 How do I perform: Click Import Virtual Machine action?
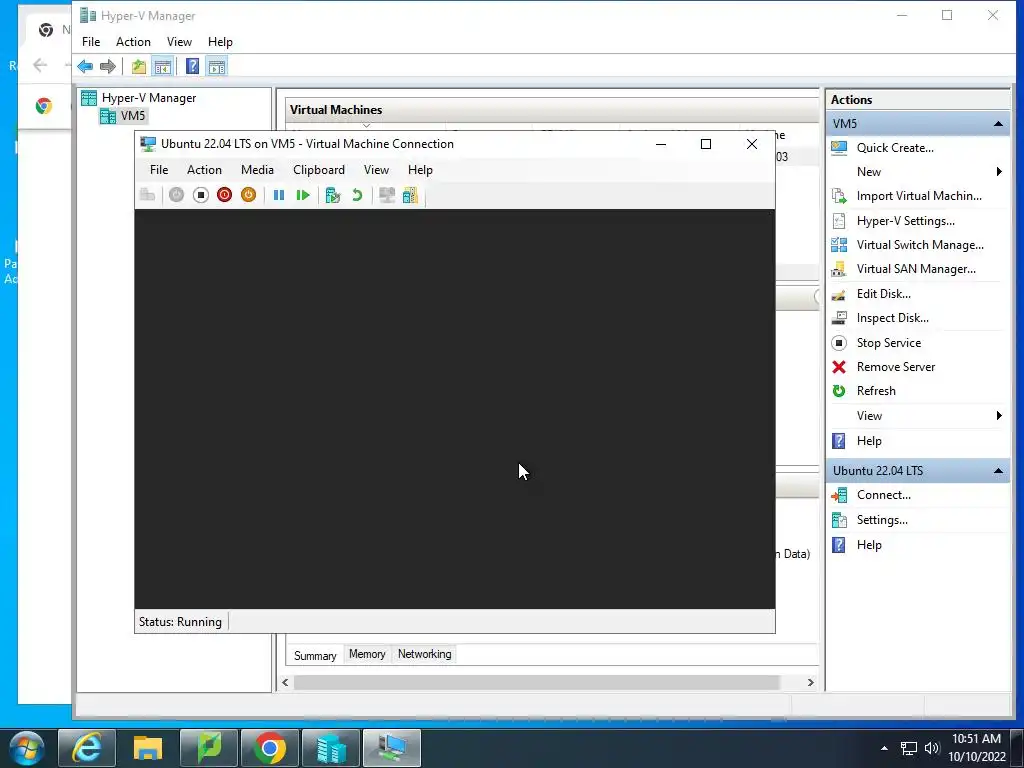pyautogui.click(x=919, y=196)
